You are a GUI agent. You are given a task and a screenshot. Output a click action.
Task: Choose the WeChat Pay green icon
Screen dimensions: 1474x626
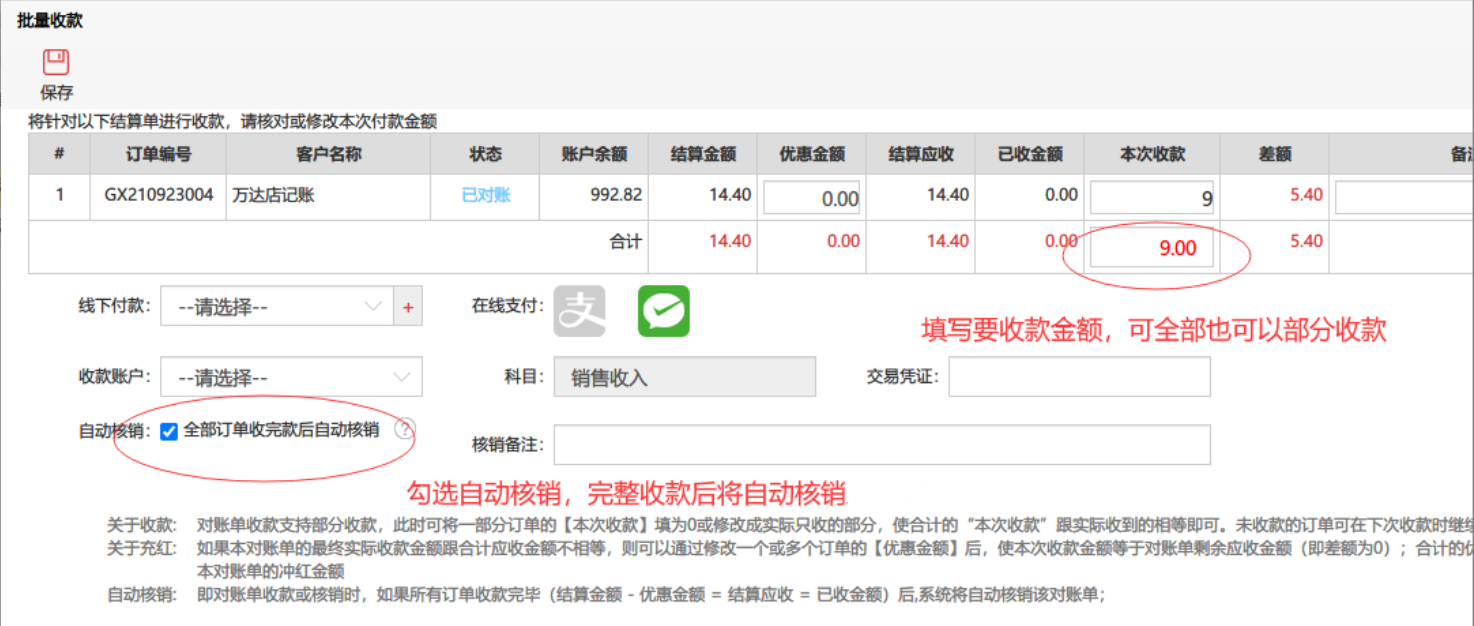pos(664,311)
